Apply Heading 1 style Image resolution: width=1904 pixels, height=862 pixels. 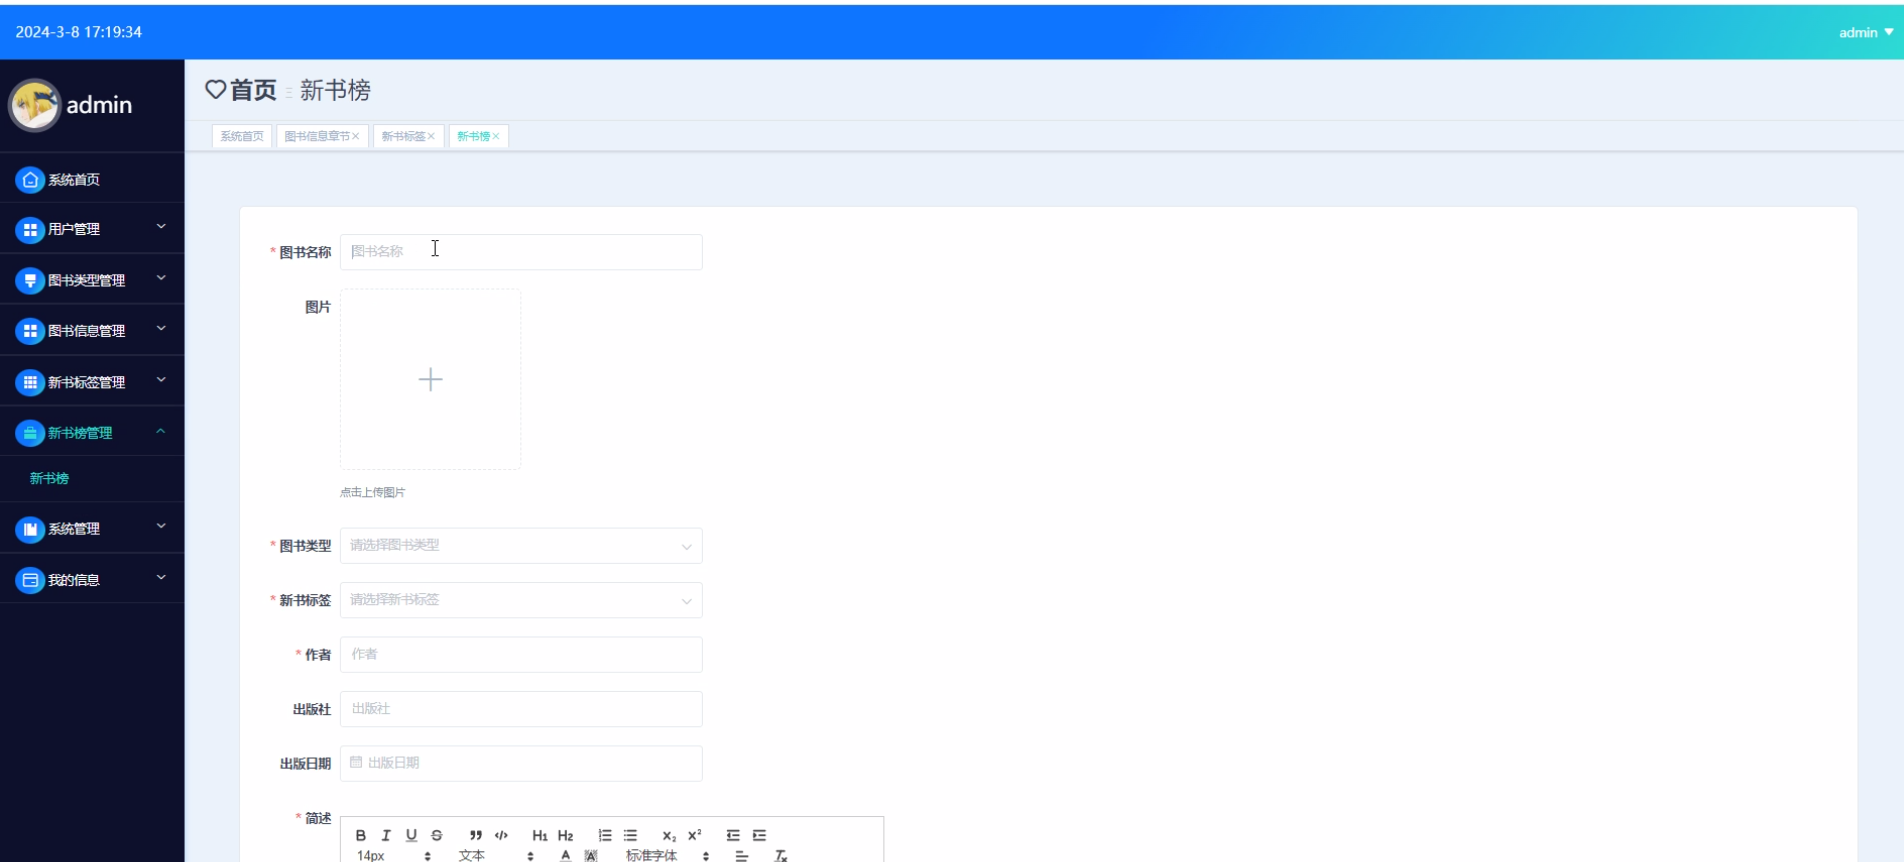click(x=540, y=835)
